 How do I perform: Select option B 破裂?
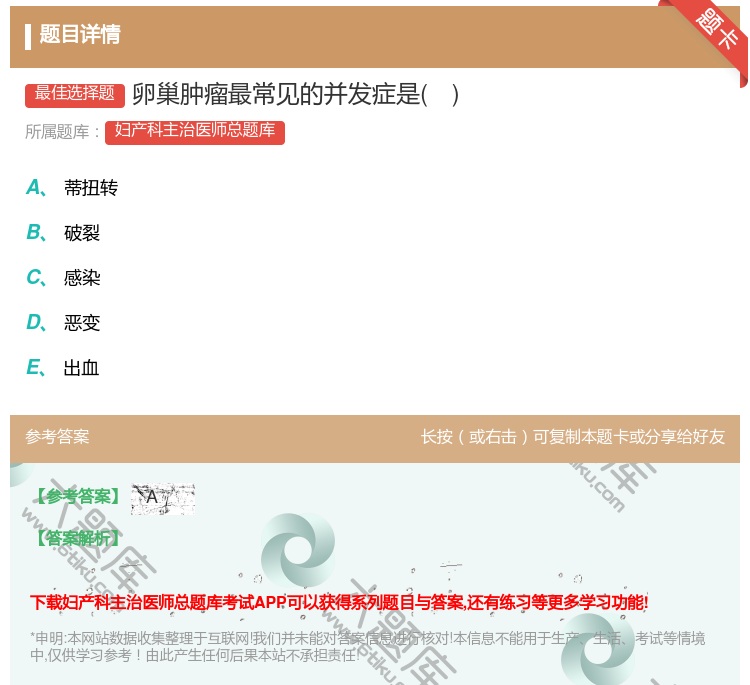pyautogui.click(x=81, y=233)
